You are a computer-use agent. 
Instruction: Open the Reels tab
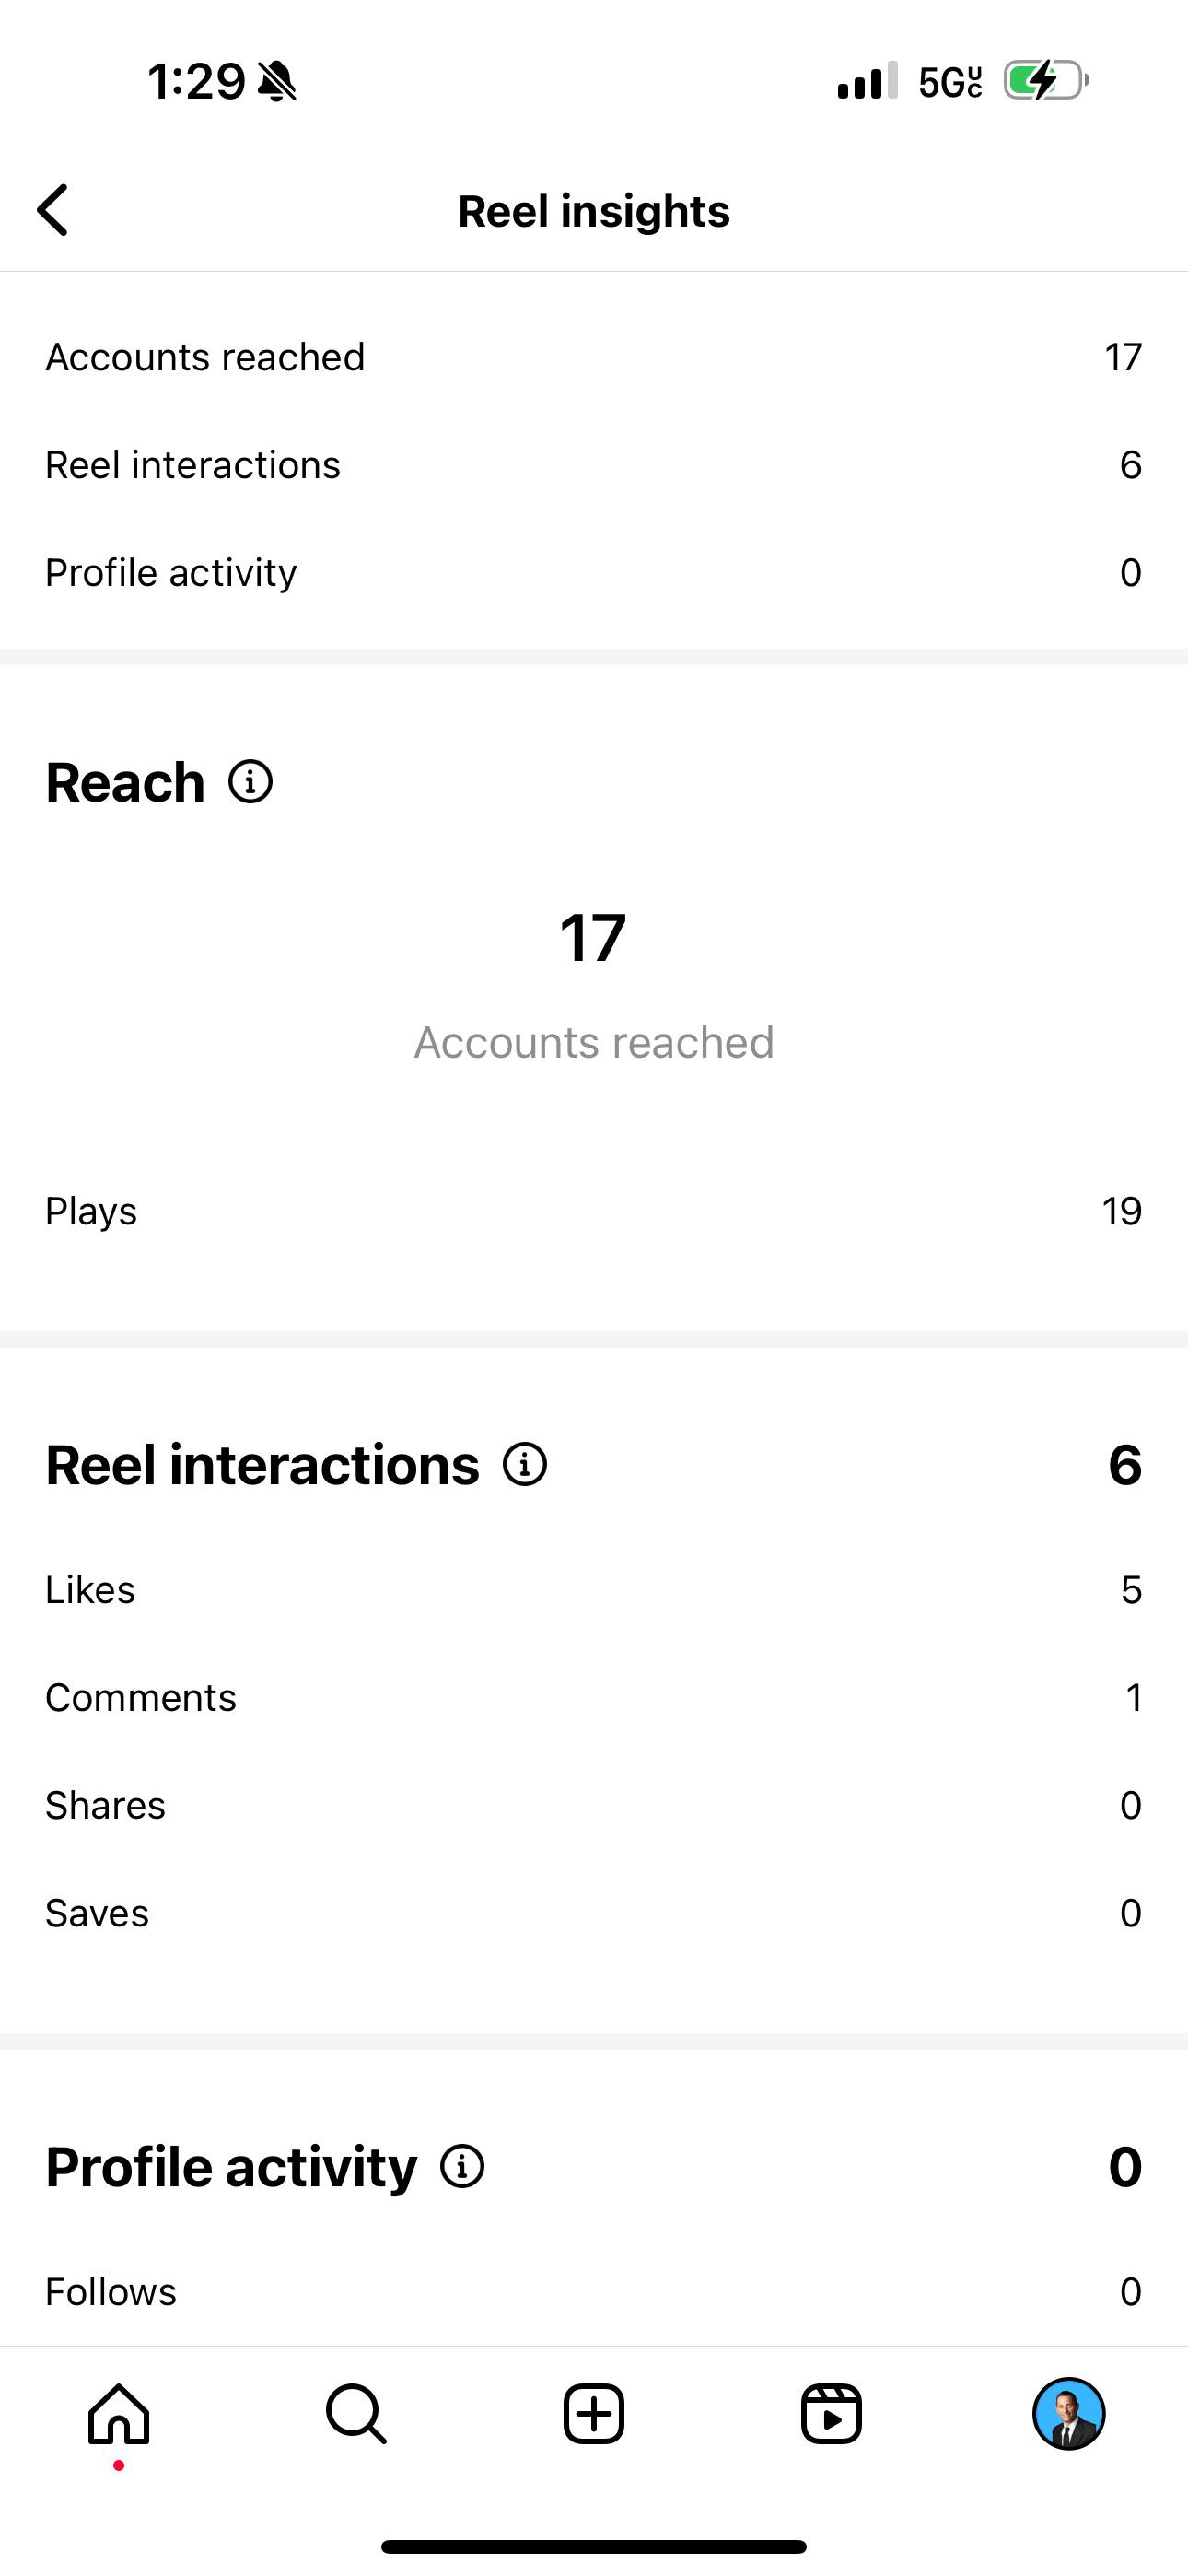coord(831,2414)
